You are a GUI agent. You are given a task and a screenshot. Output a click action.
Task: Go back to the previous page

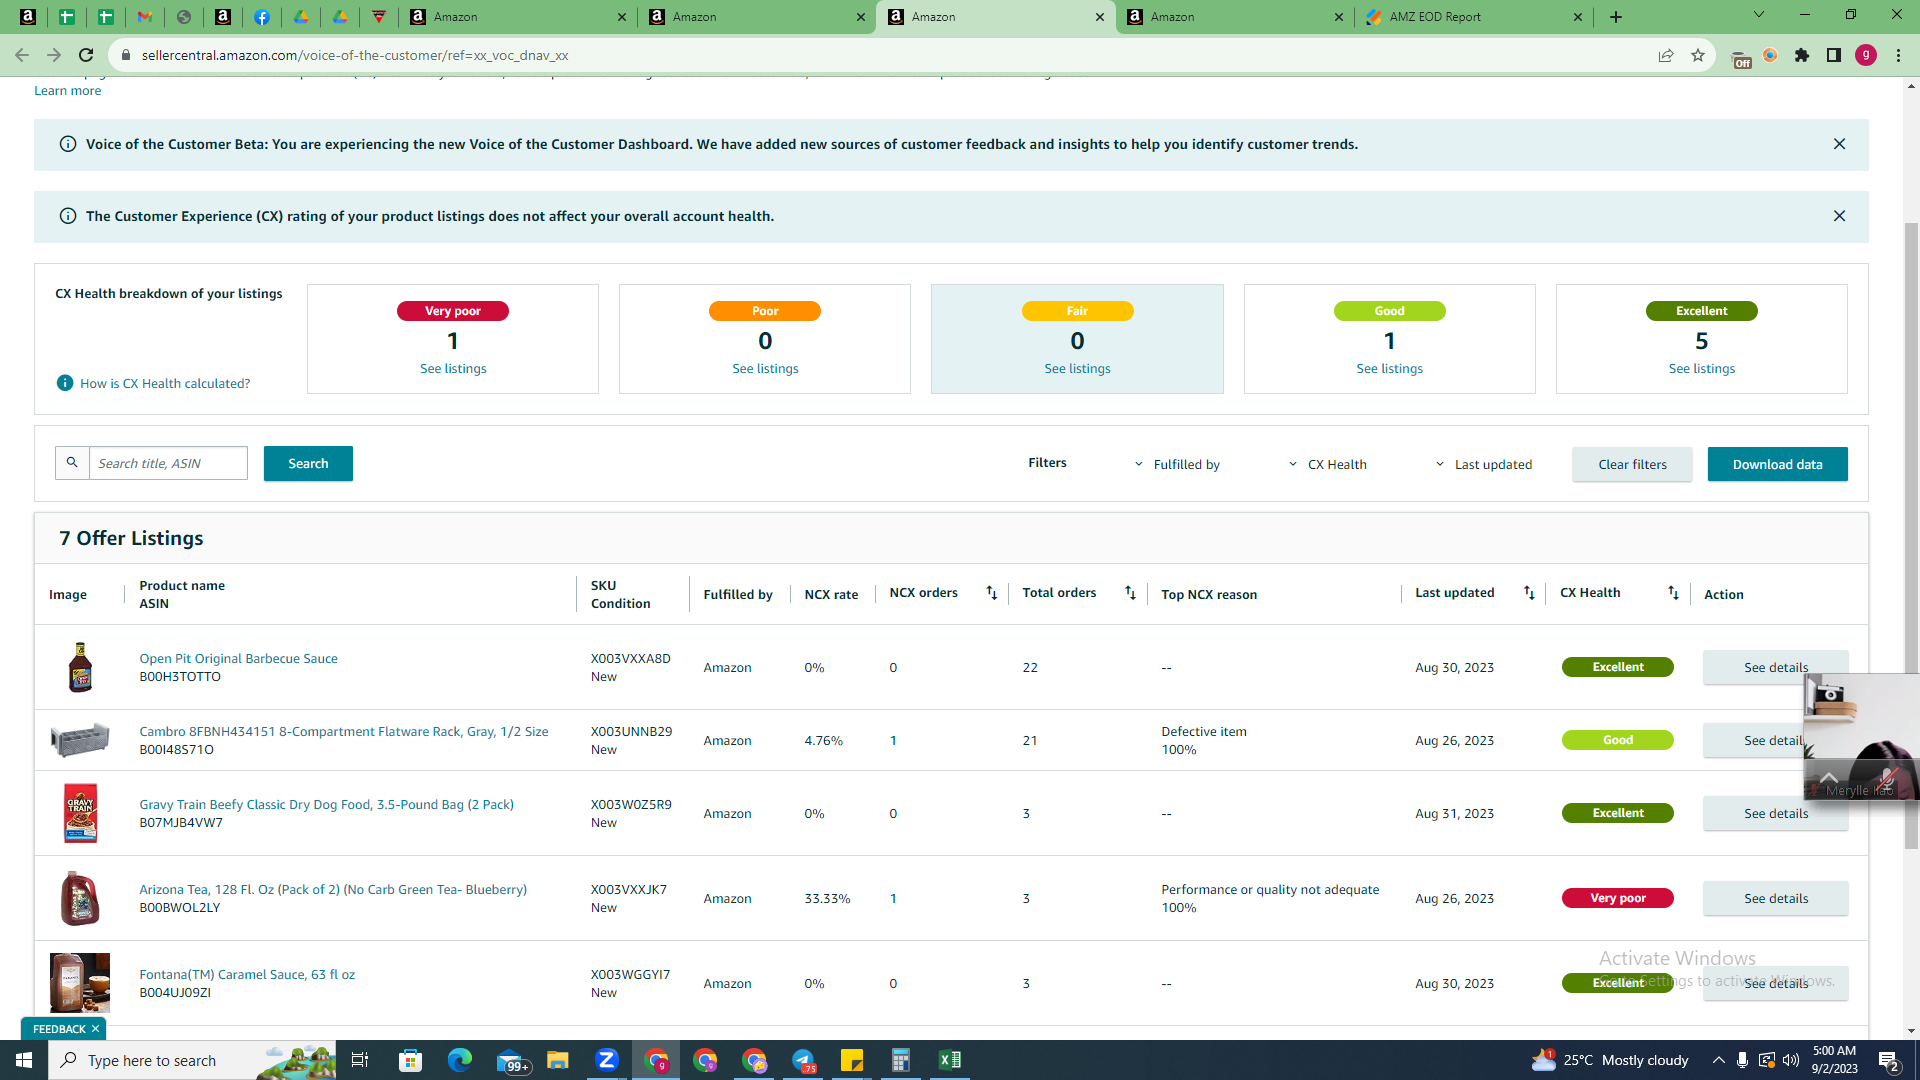[x=22, y=55]
